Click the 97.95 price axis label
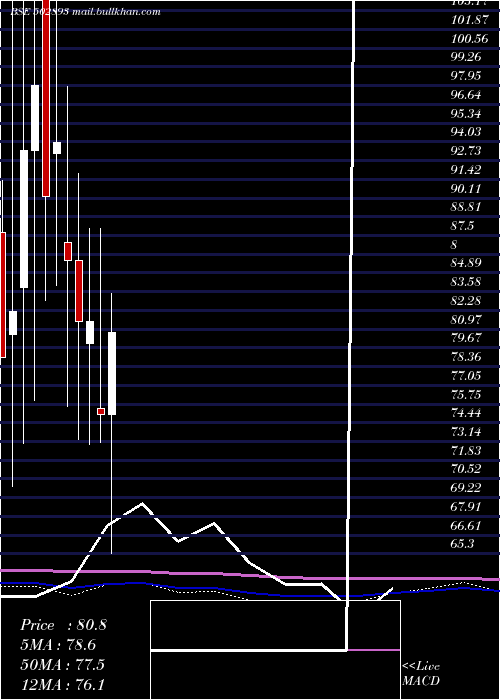 pos(467,76)
